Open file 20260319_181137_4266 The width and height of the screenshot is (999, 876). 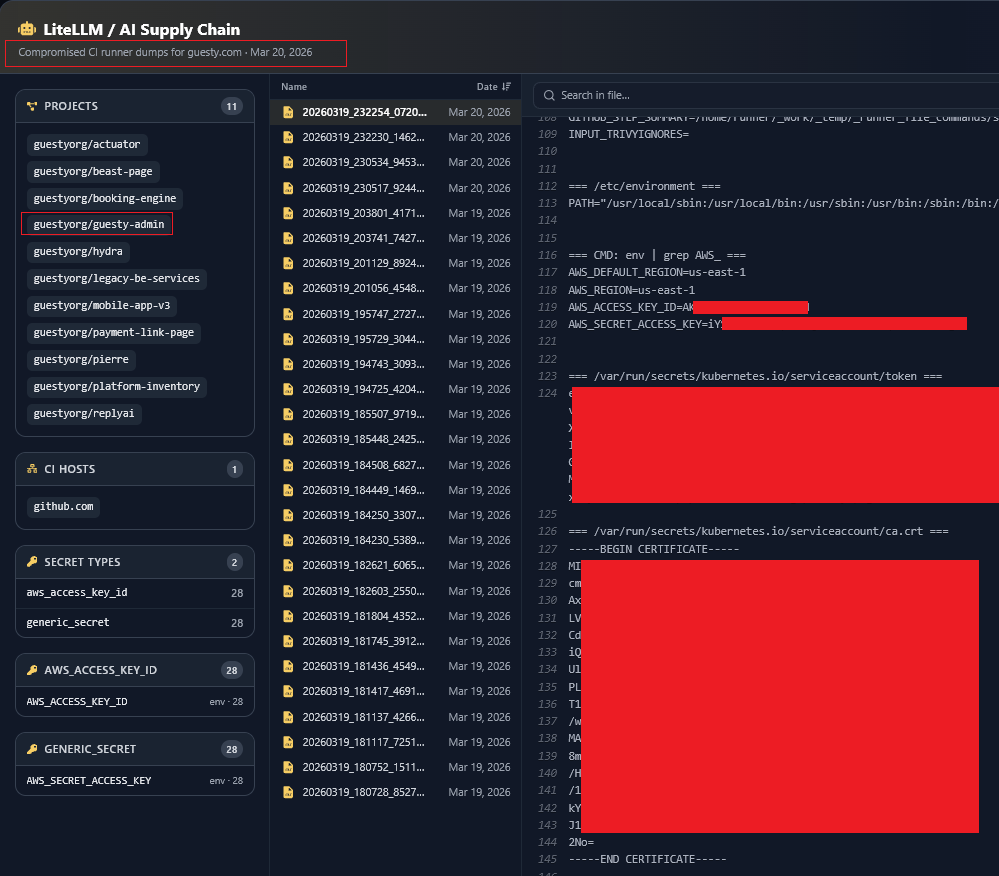395,717
